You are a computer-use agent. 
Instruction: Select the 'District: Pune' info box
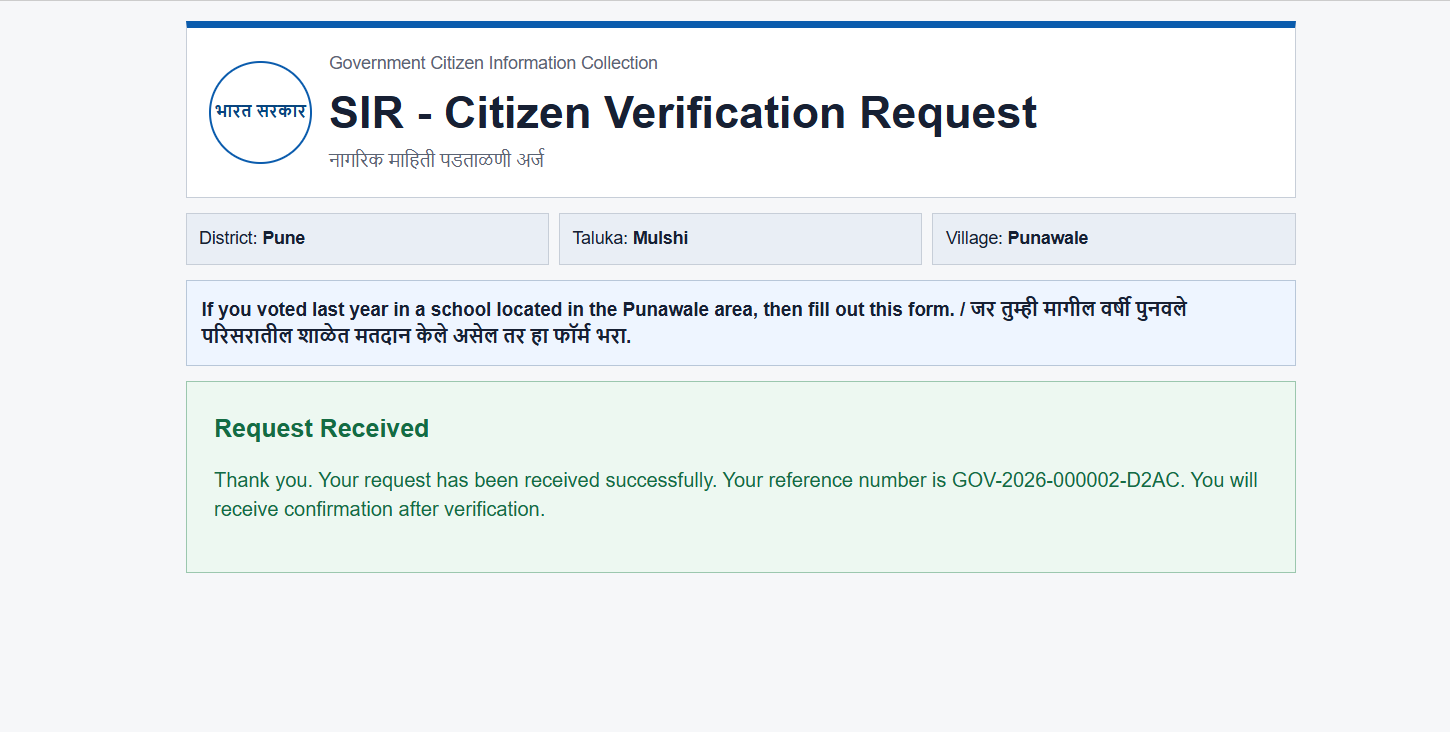coord(367,239)
